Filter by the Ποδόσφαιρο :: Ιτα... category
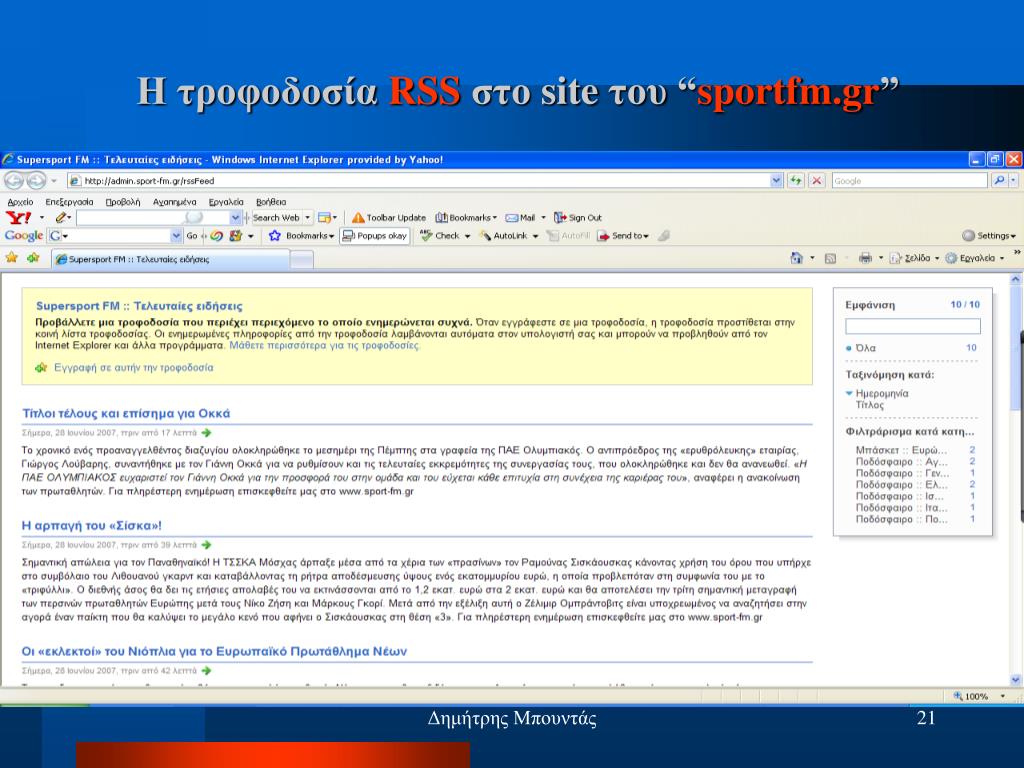 pyautogui.click(x=901, y=507)
